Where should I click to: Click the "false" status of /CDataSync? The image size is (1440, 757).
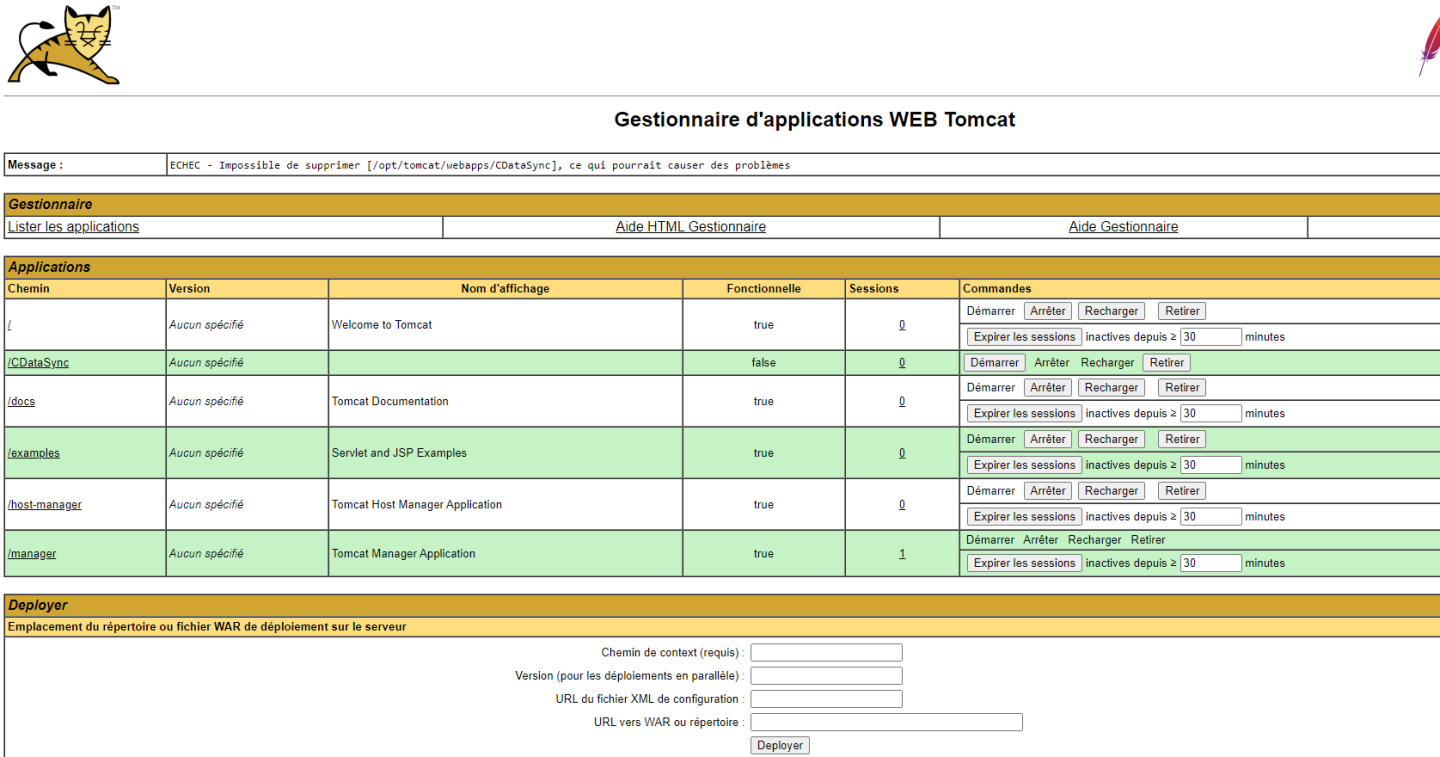tap(764, 363)
